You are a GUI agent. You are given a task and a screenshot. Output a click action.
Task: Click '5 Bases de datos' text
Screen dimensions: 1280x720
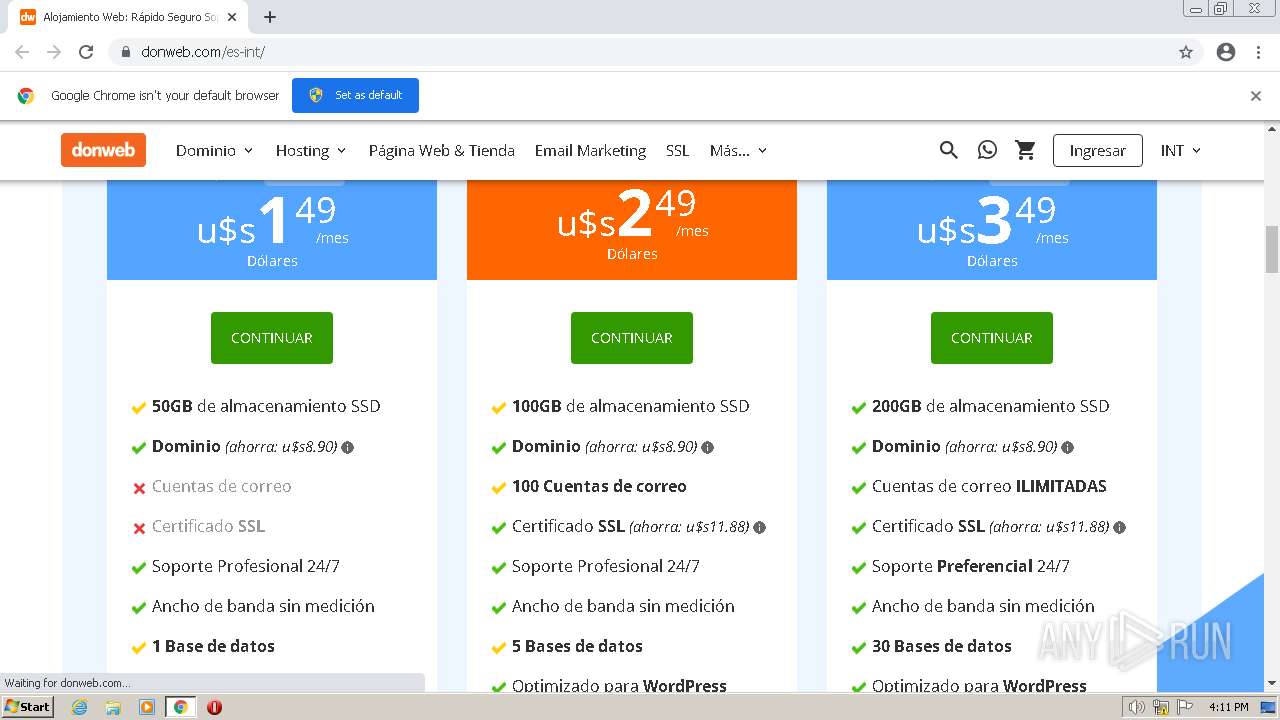pos(577,646)
